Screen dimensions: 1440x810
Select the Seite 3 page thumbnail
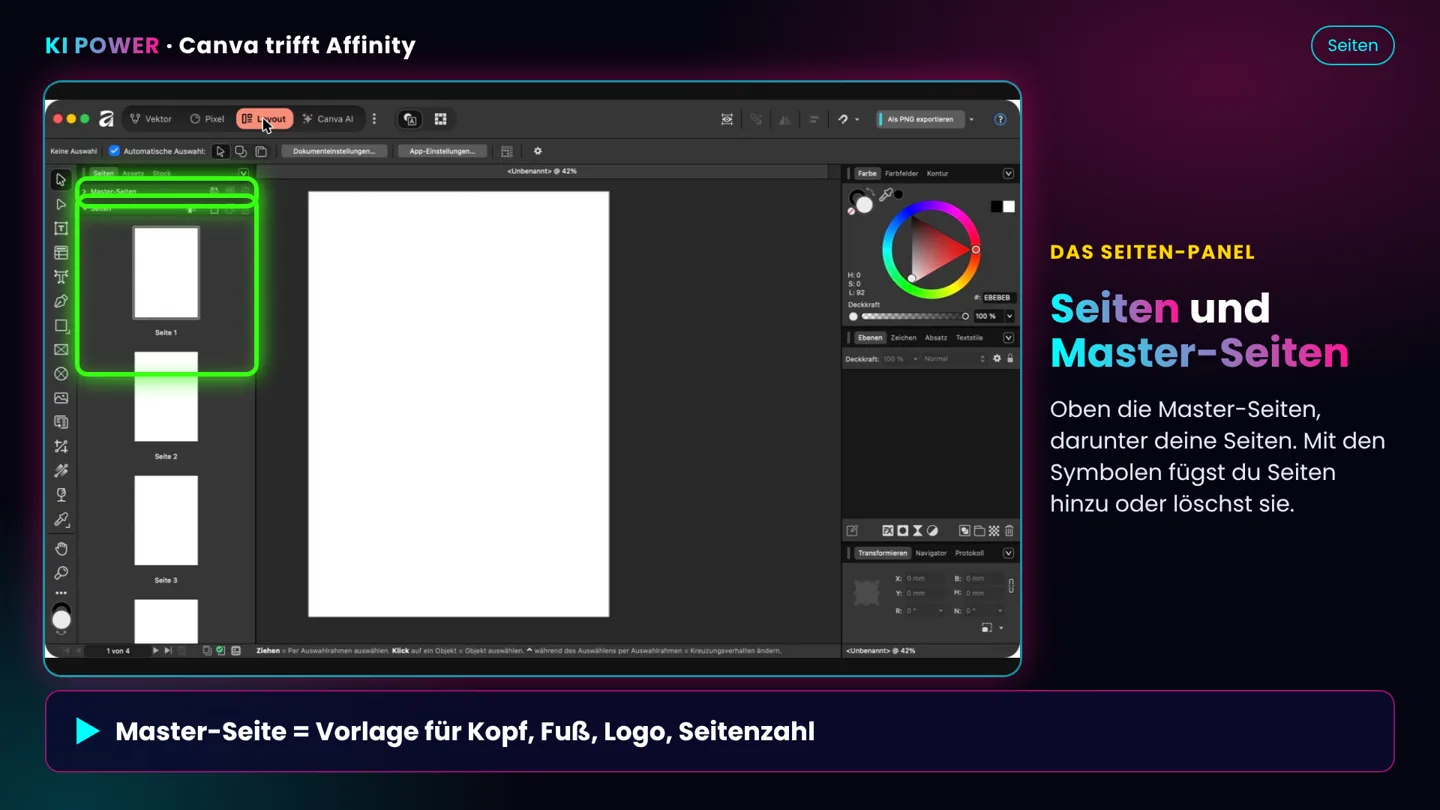click(166, 521)
